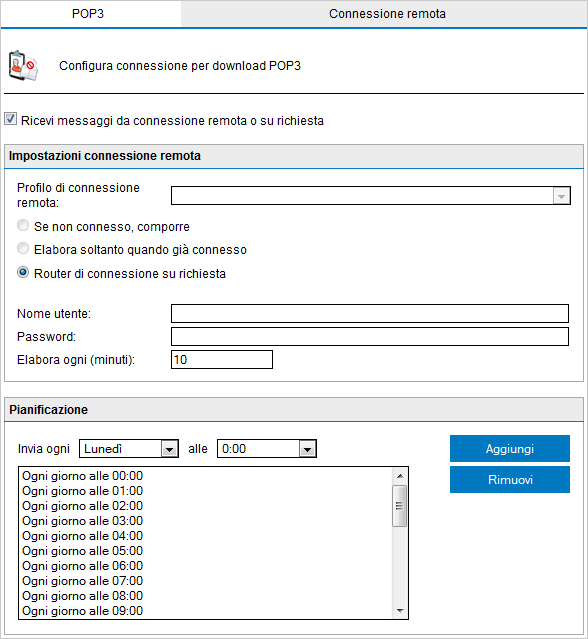588x639 pixels.
Task: Click the POP3 configuration clipboard icon
Action: coord(23,65)
